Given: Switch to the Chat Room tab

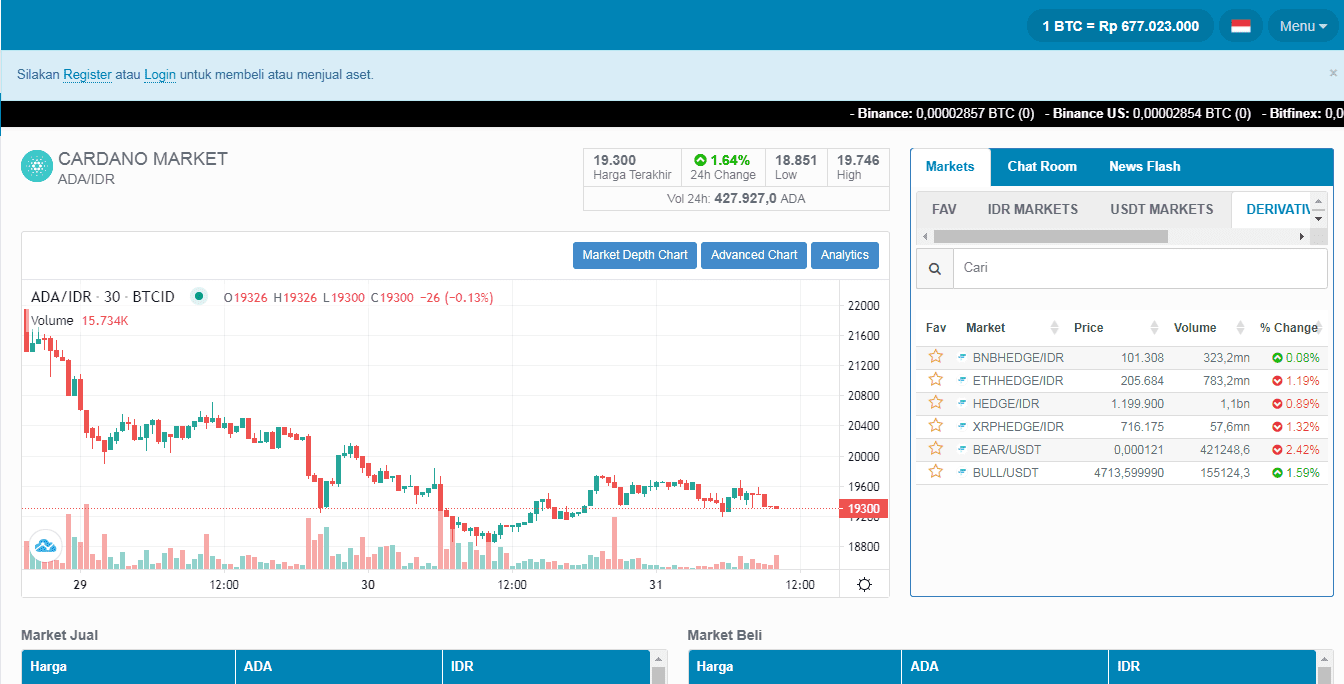Looking at the screenshot, I should pyautogui.click(x=1042, y=166).
